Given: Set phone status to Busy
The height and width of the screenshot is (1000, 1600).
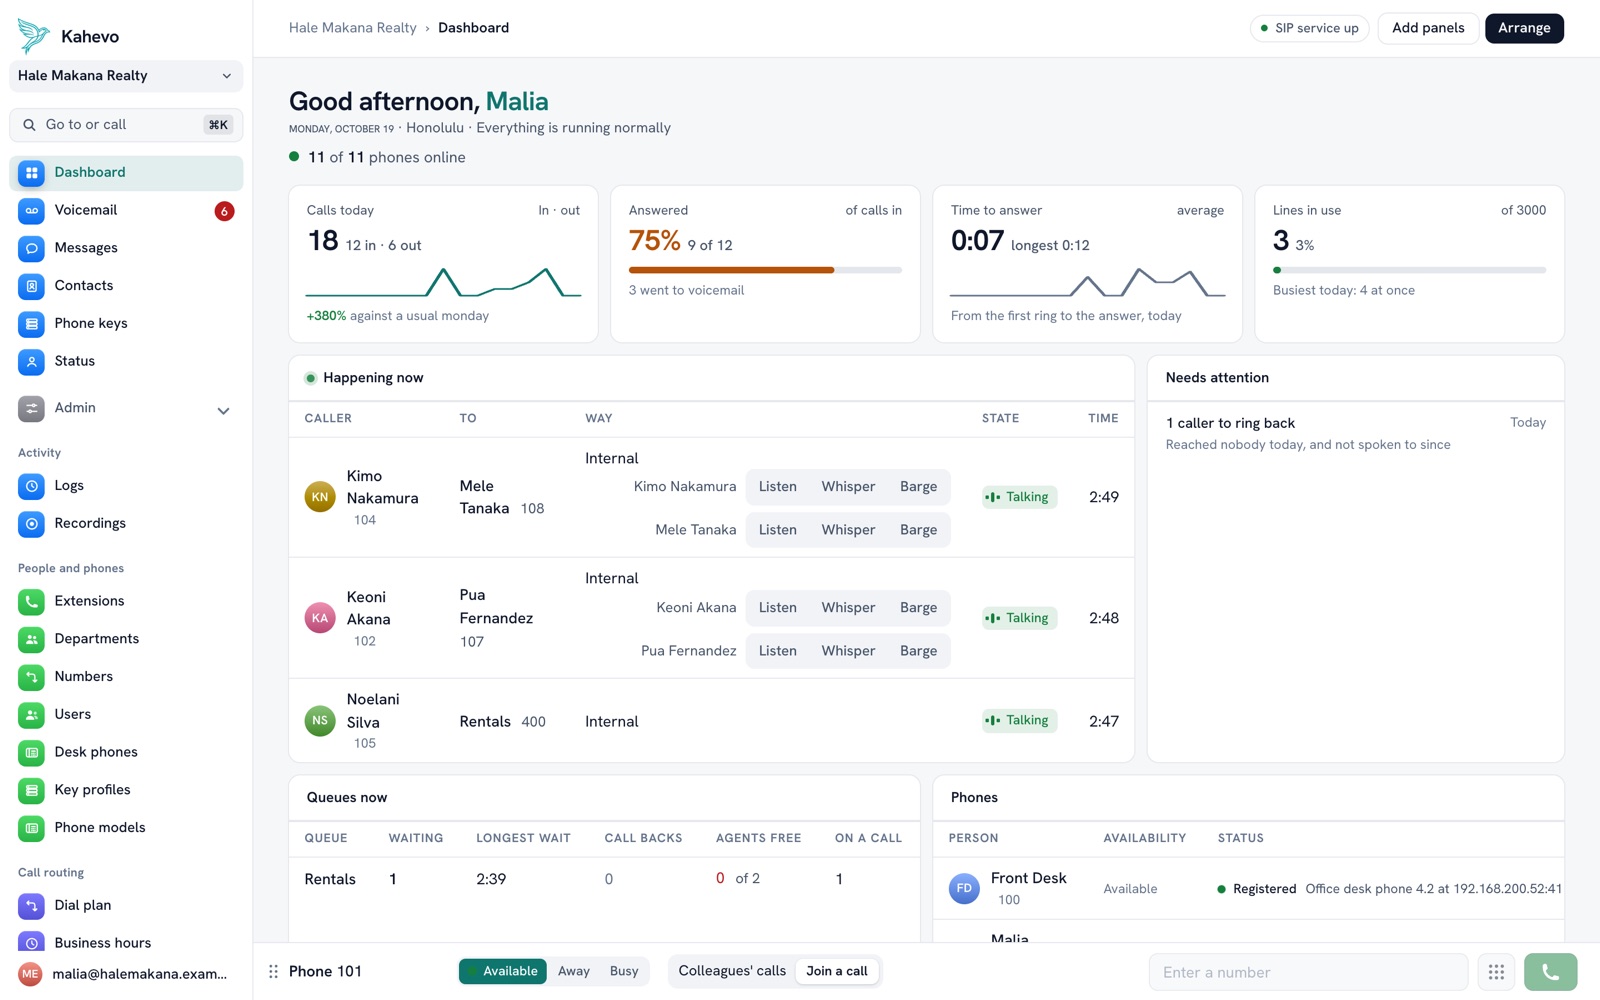Looking at the screenshot, I should click(624, 971).
